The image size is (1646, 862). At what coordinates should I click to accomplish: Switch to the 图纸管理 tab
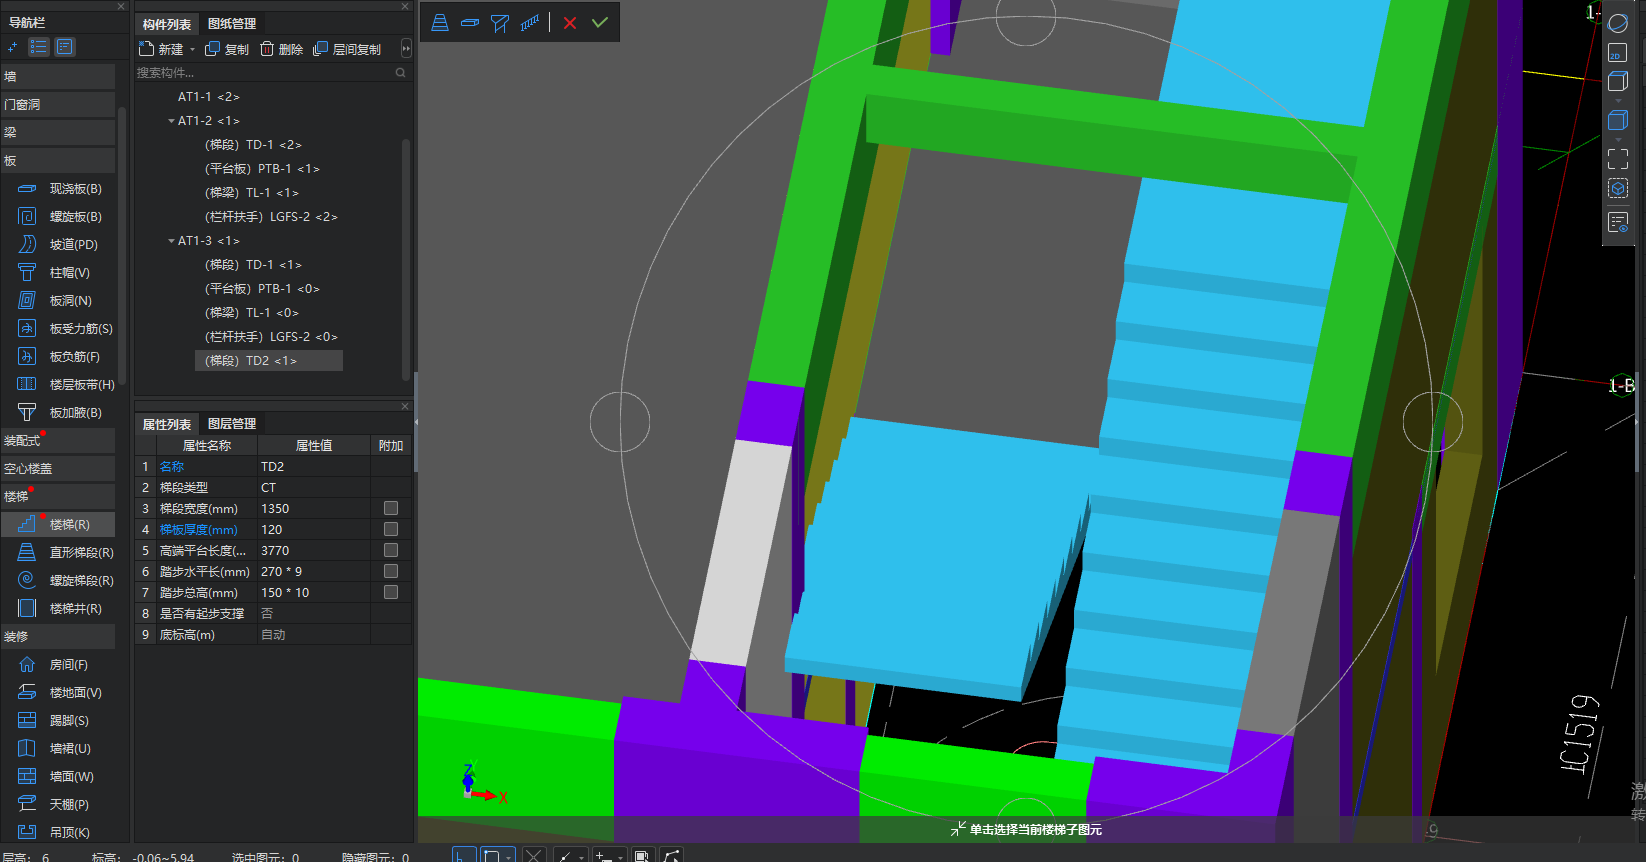point(232,24)
